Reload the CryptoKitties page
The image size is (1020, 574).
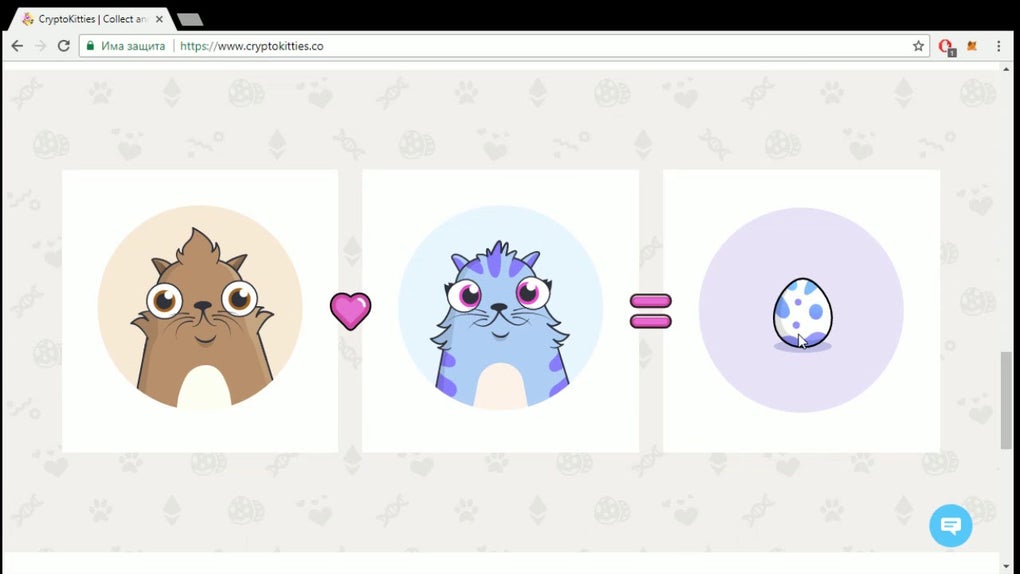pos(63,46)
